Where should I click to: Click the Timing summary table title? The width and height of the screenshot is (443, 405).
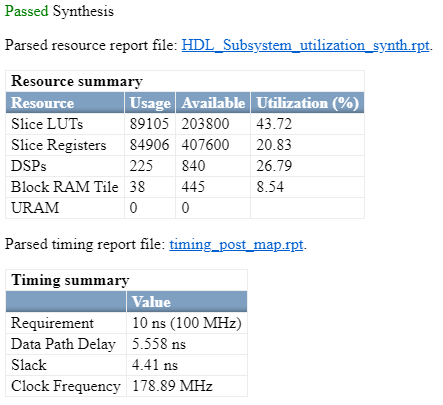click(70, 280)
